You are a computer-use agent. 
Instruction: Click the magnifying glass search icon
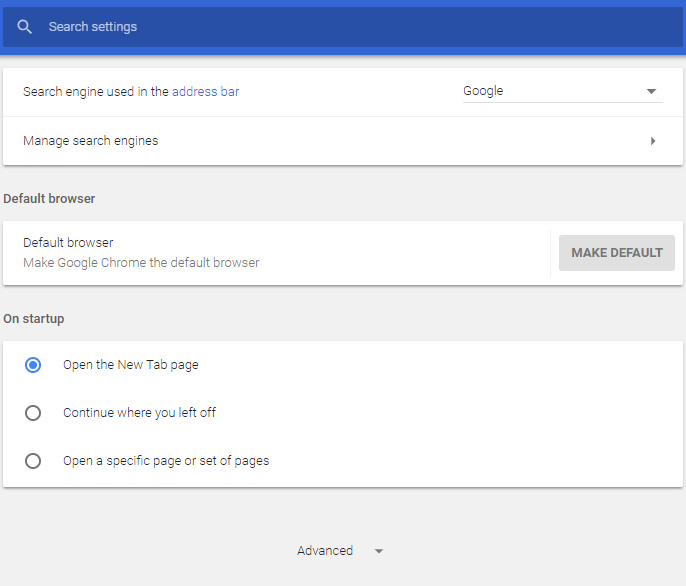(24, 27)
